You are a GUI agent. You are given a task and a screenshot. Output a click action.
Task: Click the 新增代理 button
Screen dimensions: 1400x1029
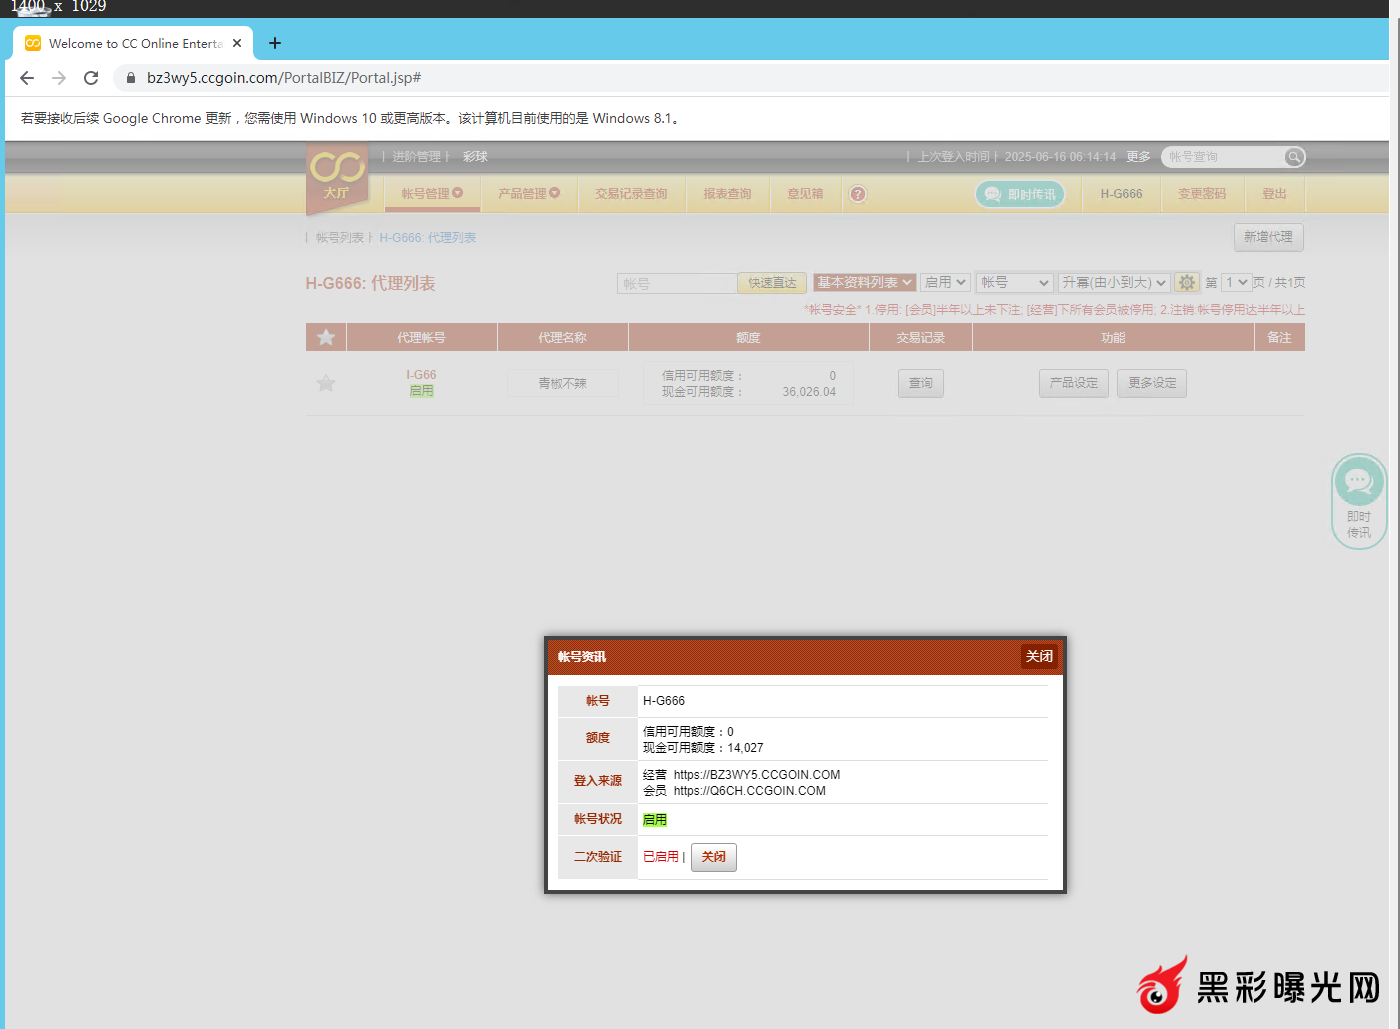[x=1268, y=237]
